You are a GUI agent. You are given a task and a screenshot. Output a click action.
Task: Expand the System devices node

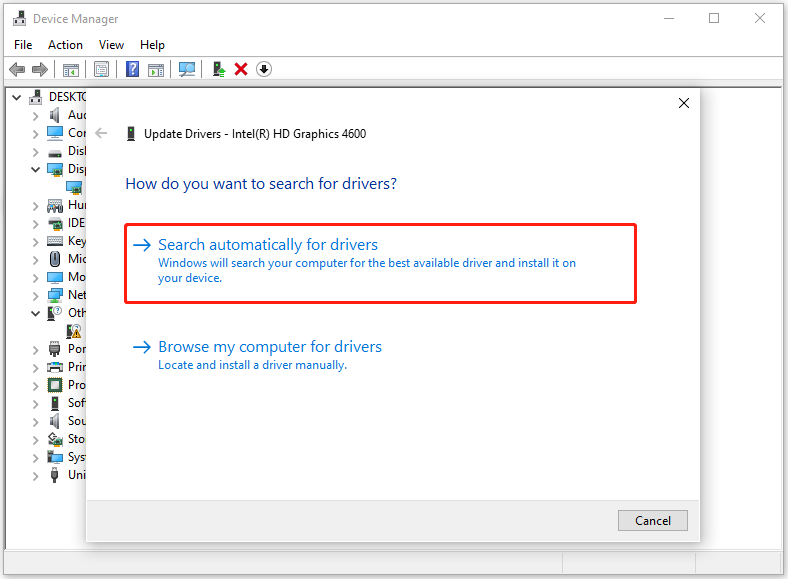point(35,458)
